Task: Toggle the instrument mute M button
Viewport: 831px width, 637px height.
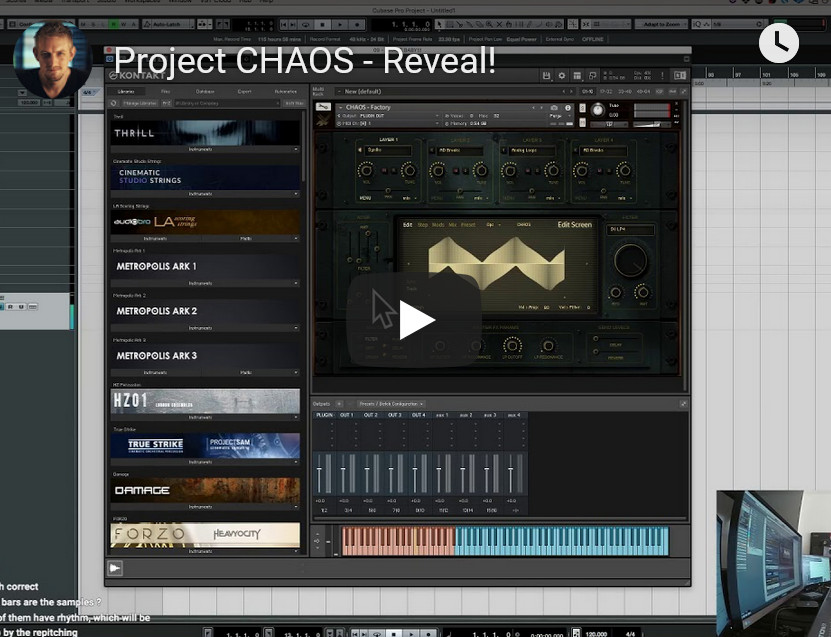Action: click(582, 122)
